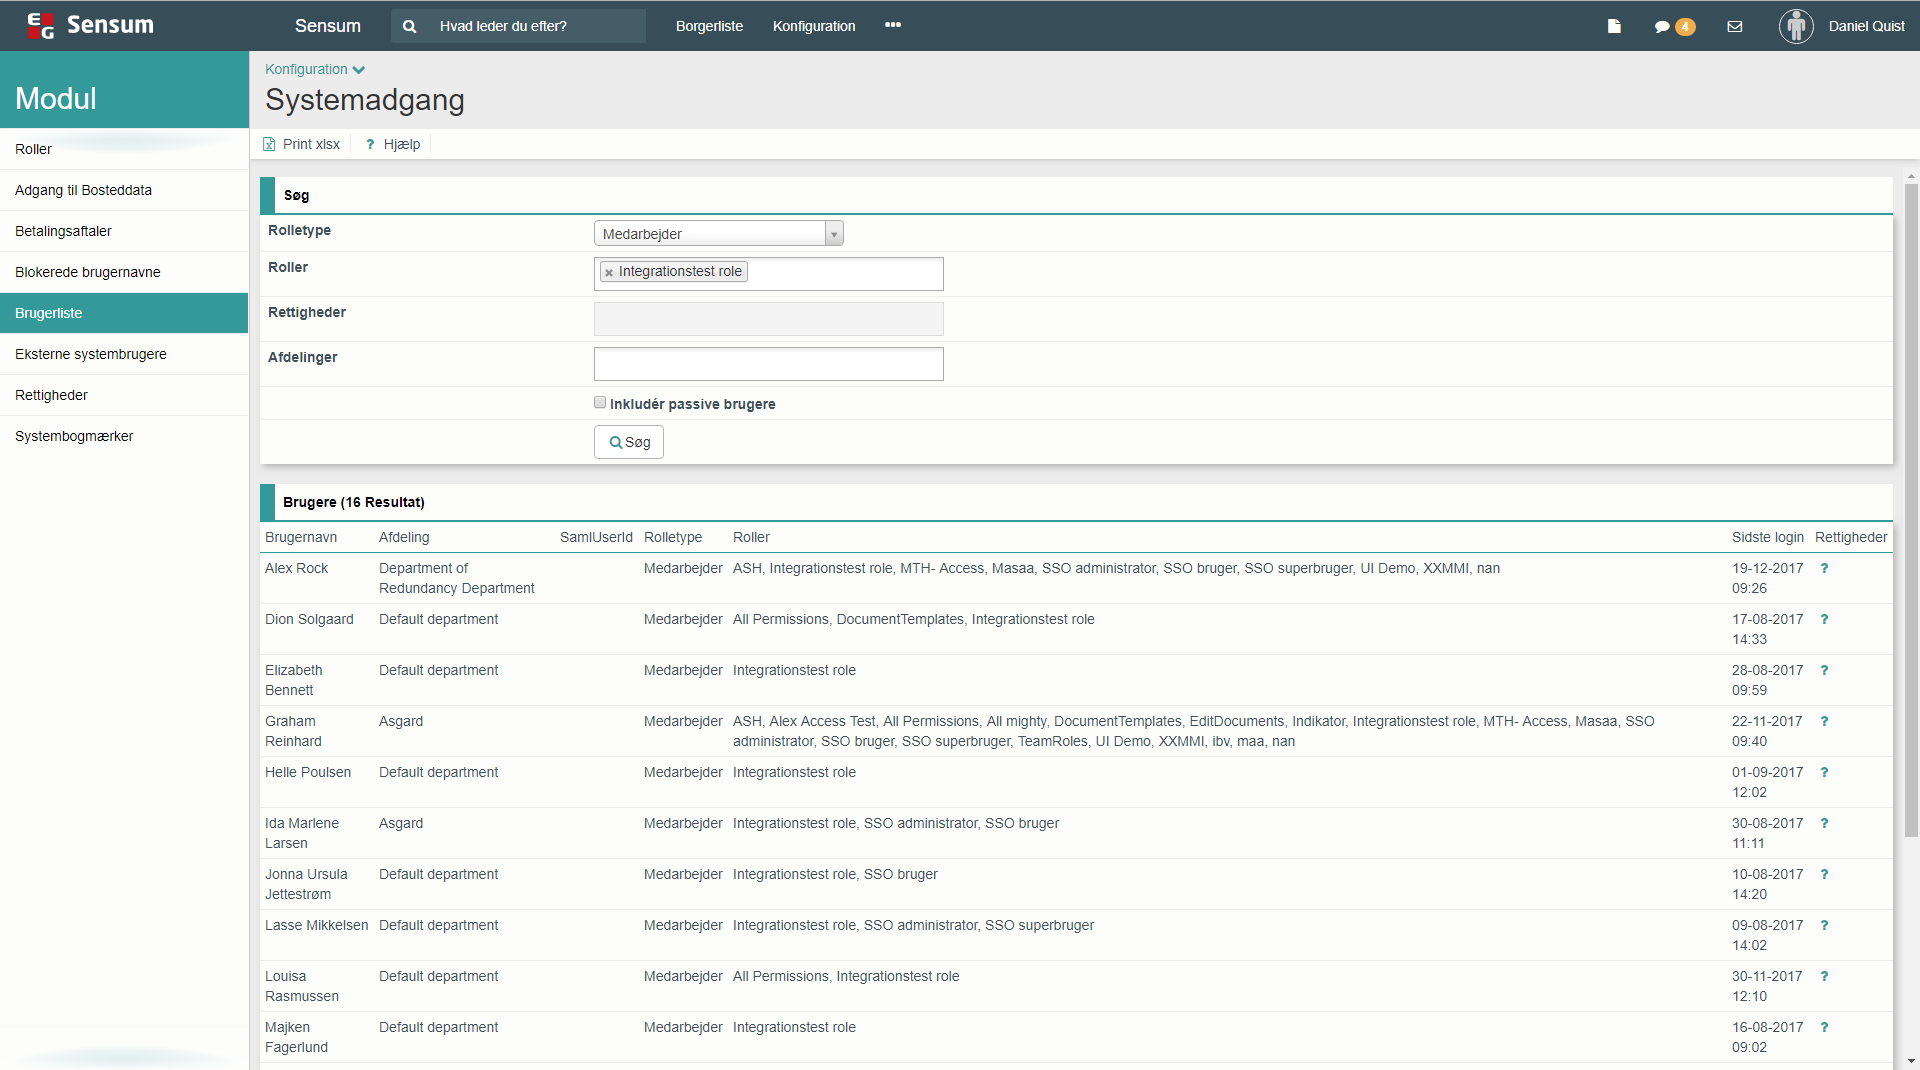Click the Afdelinger input field
Viewport: 1920px width, 1070px height.
[769, 364]
